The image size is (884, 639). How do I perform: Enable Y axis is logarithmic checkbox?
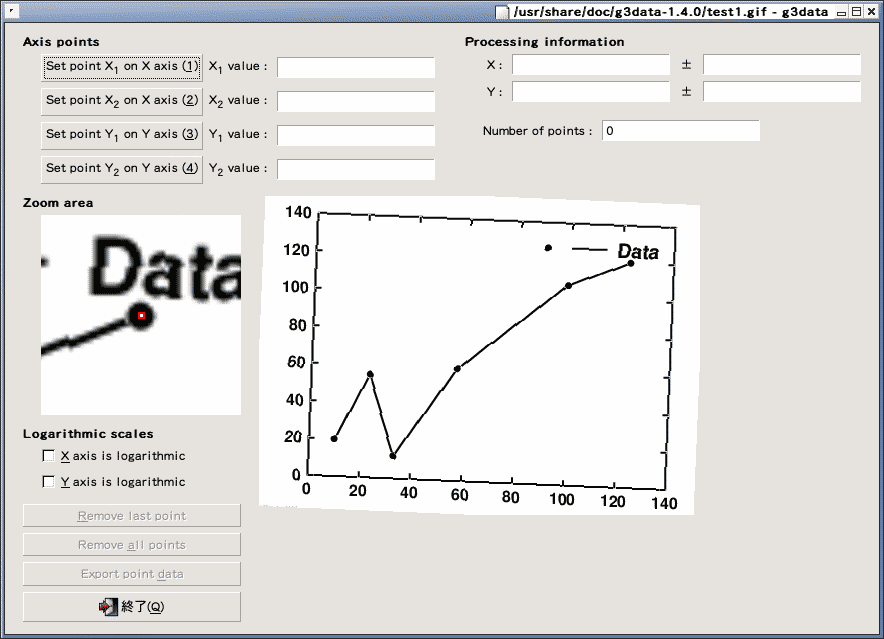(x=49, y=482)
